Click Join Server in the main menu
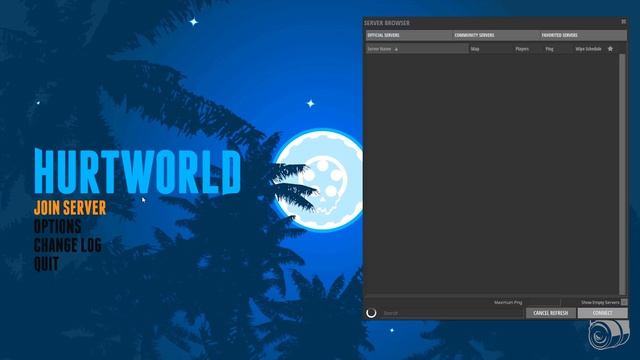Viewport: 640px width, 360px height. pyautogui.click(x=70, y=208)
